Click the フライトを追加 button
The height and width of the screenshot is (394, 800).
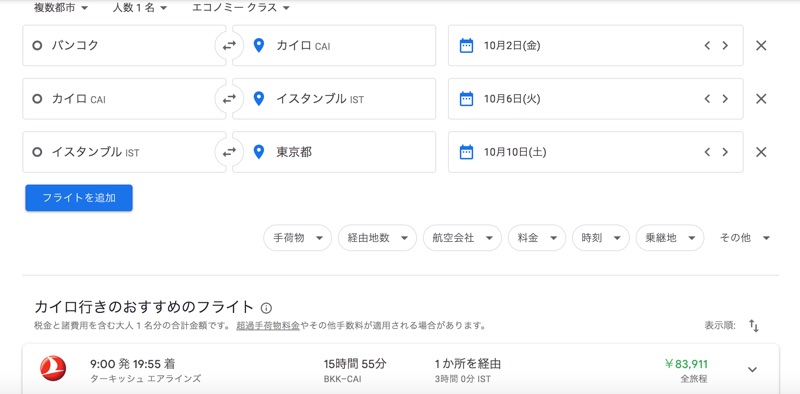pyautogui.click(x=79, y=198)
